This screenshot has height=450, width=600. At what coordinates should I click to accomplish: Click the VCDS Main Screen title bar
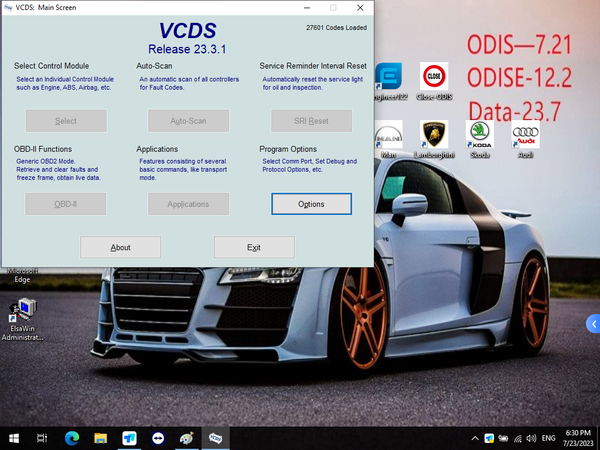150,7
